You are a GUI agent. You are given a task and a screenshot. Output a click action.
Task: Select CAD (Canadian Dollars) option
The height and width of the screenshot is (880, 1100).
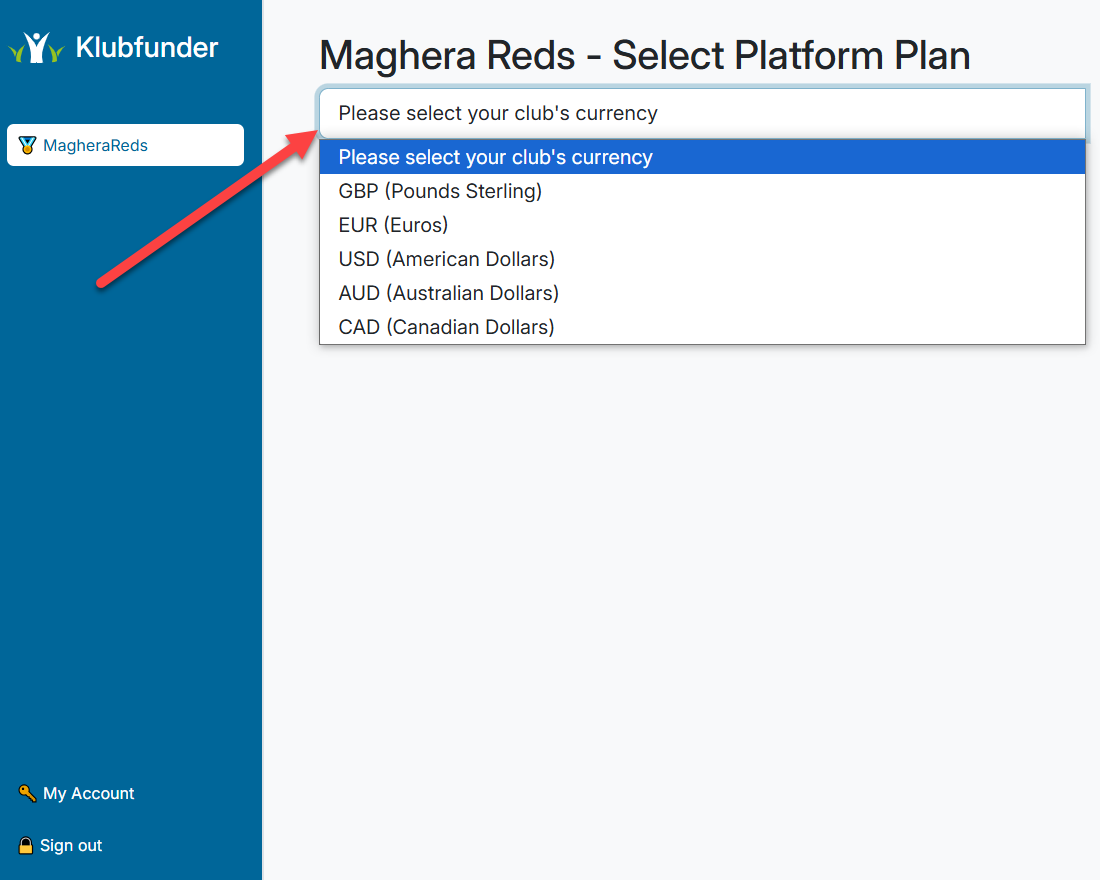tap(446, 327)
